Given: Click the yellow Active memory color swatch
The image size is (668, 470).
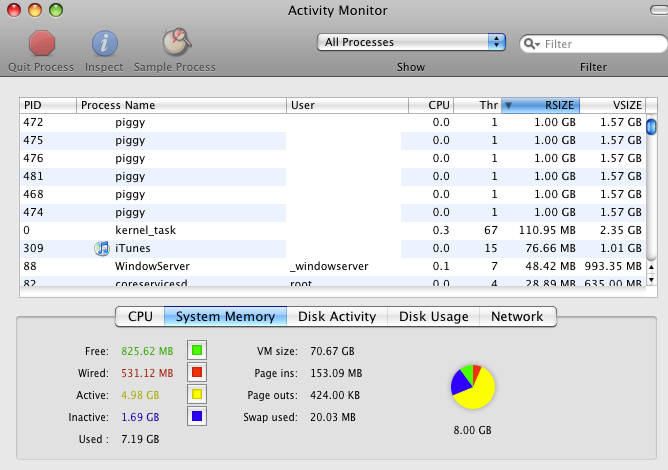Looking at the screenshot, I should [x=197, y=395].
